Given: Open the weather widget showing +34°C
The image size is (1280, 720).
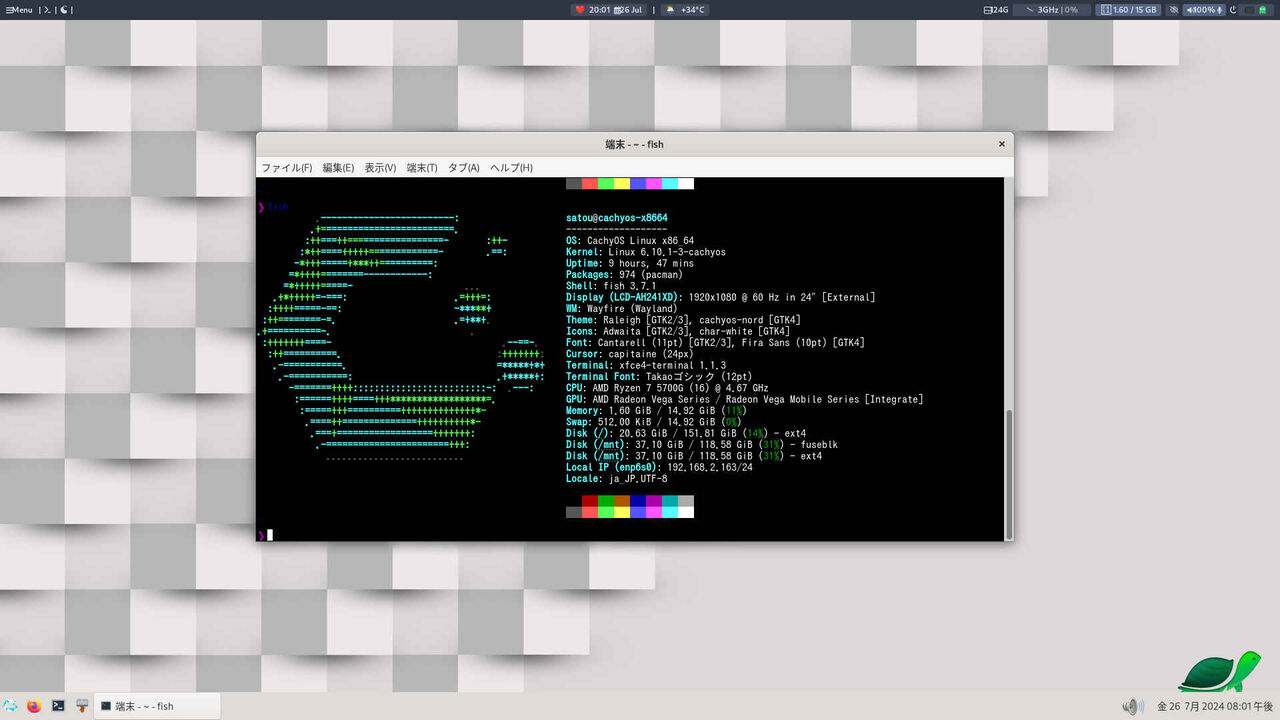Looking at the screenshot, I should 685,10.
